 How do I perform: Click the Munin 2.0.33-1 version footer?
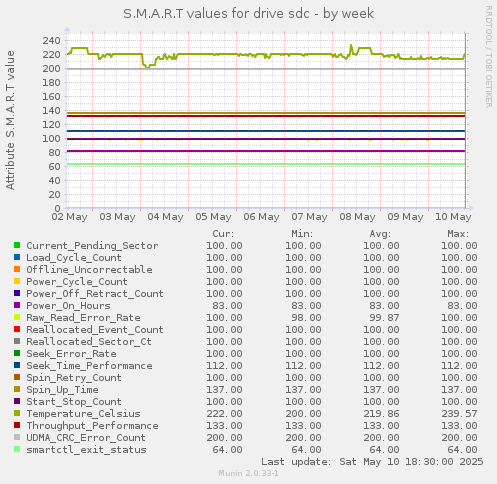(x=249, y=473)
